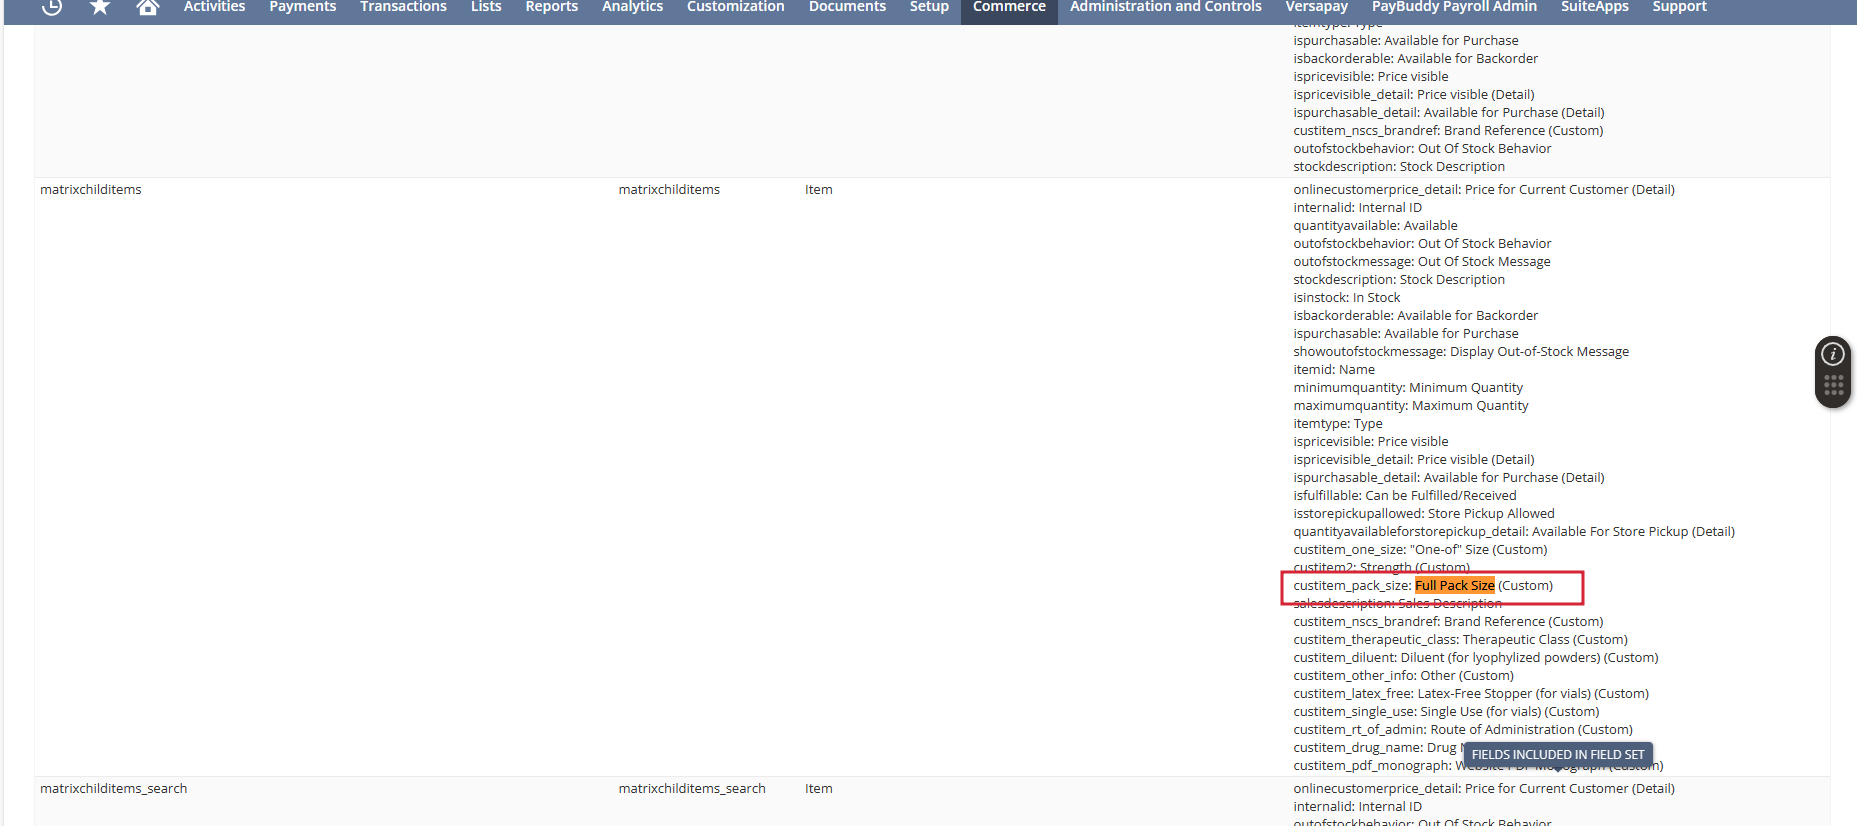Open the Payments menu
This screenshot has width=1857, height=826.
302,7
